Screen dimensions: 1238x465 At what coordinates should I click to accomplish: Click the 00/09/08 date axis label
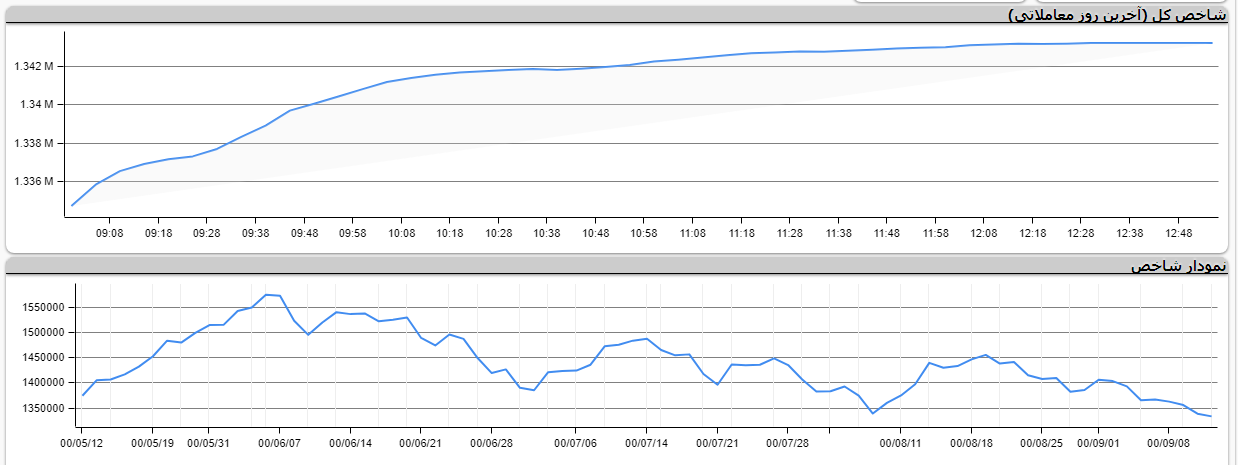(x=1167, y=441)
